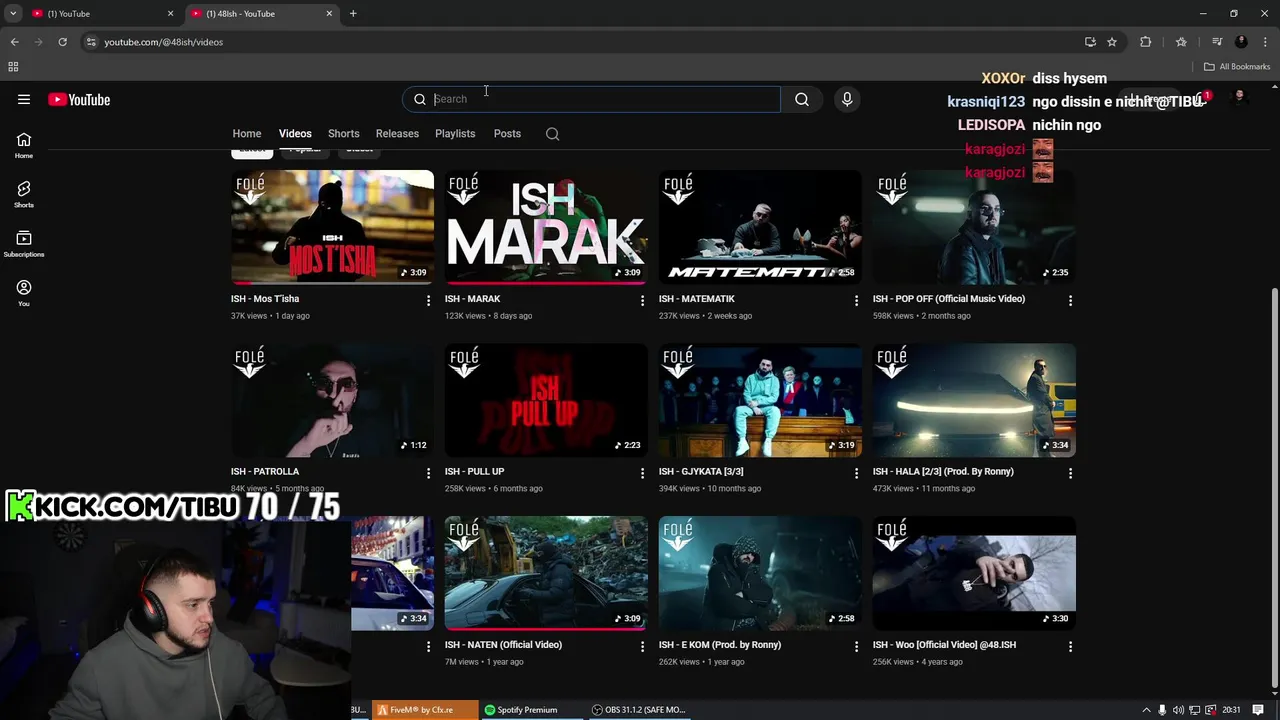Switch to the channel Shorts tab
This screenshot has width=1280, height=720.
(343, 134)
